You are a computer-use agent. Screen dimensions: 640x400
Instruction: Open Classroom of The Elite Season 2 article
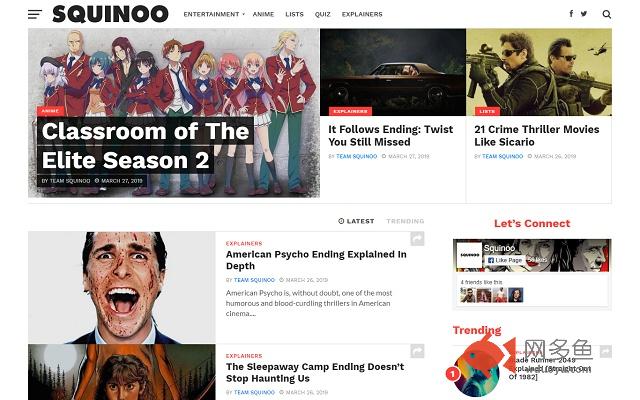(x=145, y=145)
